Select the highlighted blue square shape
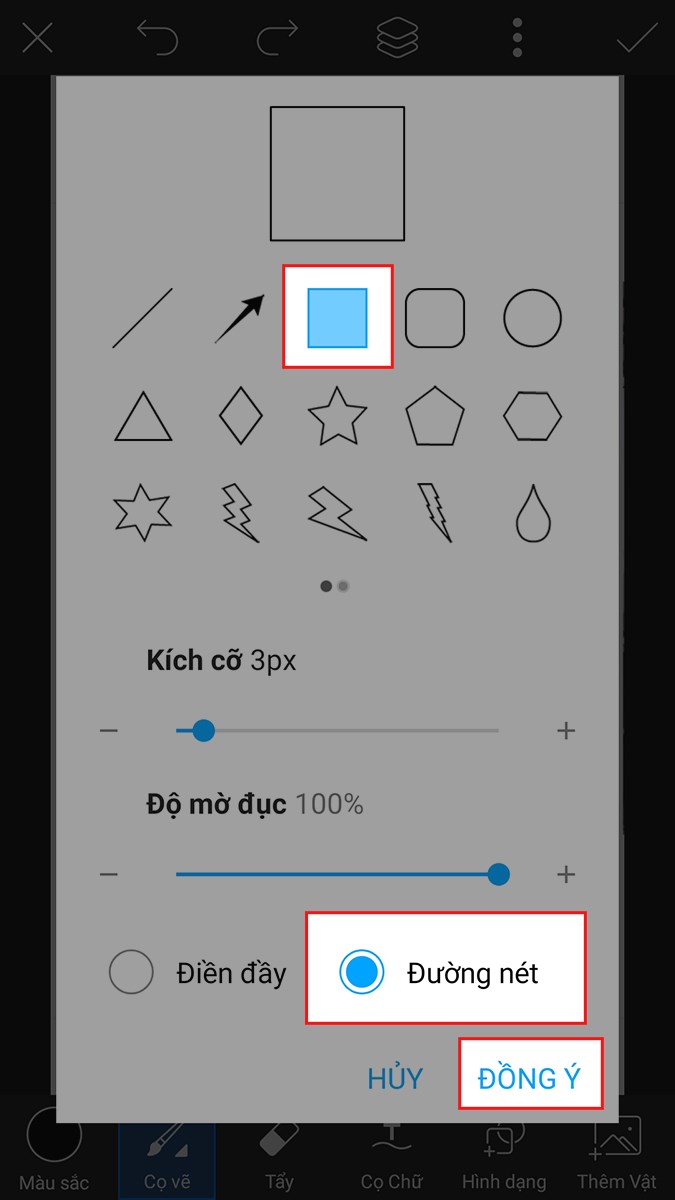Image resolution: width=675 pixels, height=1200 pixels. 337,318
